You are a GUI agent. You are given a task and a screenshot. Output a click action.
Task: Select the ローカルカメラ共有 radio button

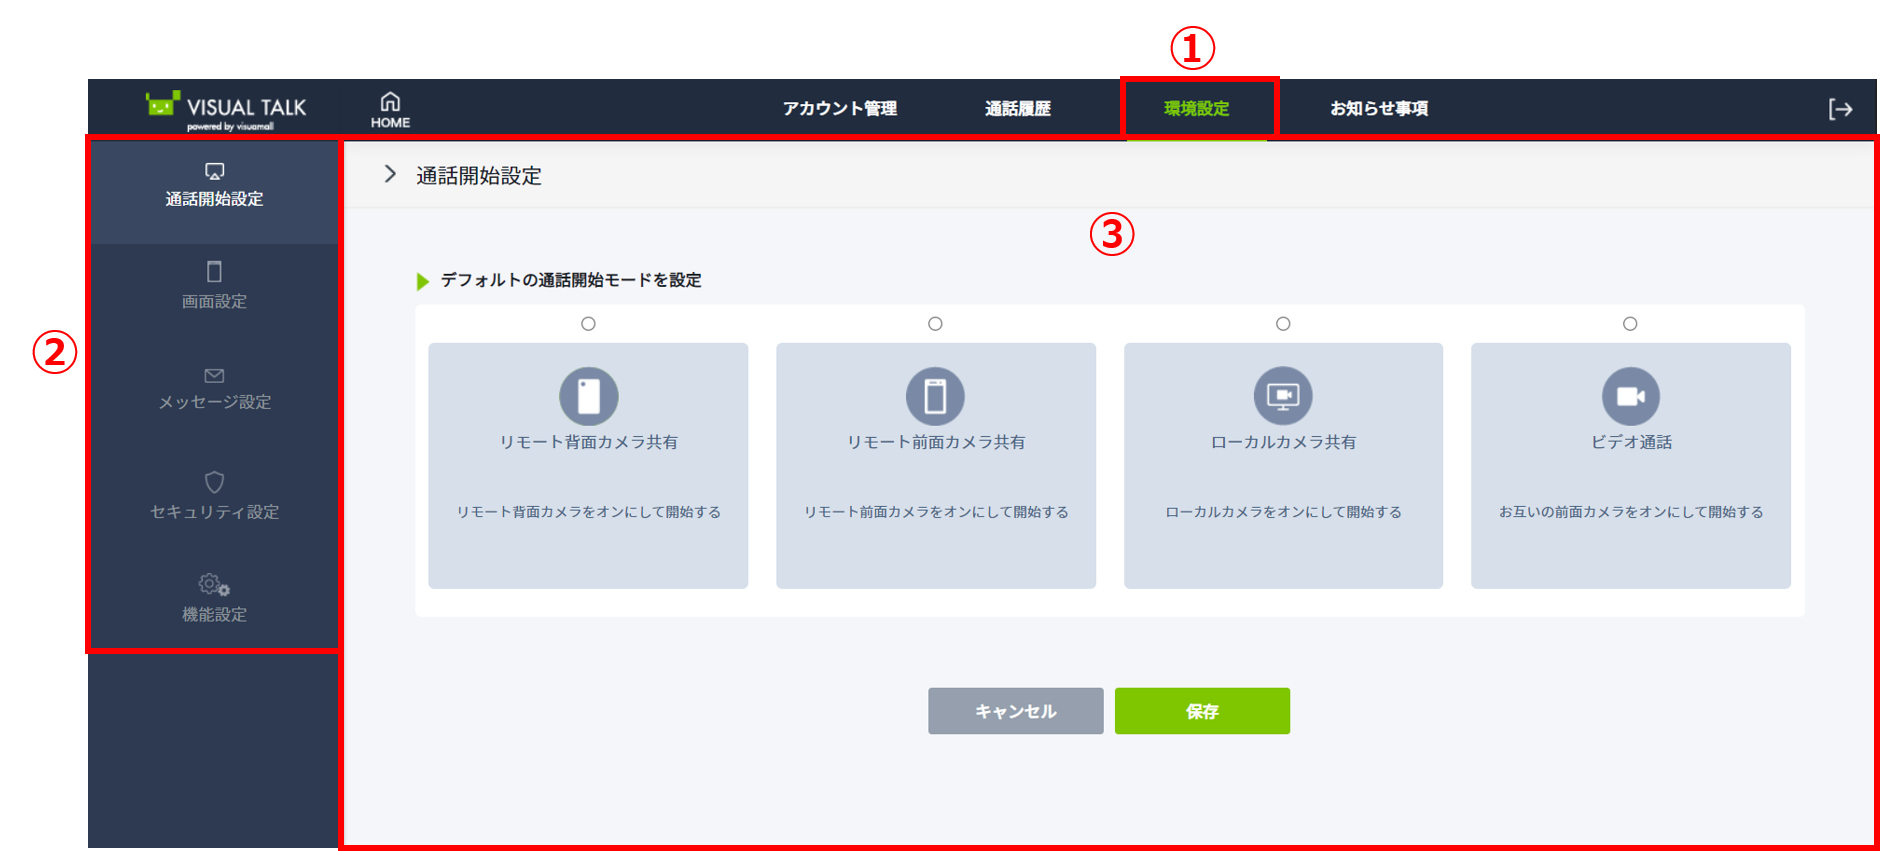click(1283, 324)
